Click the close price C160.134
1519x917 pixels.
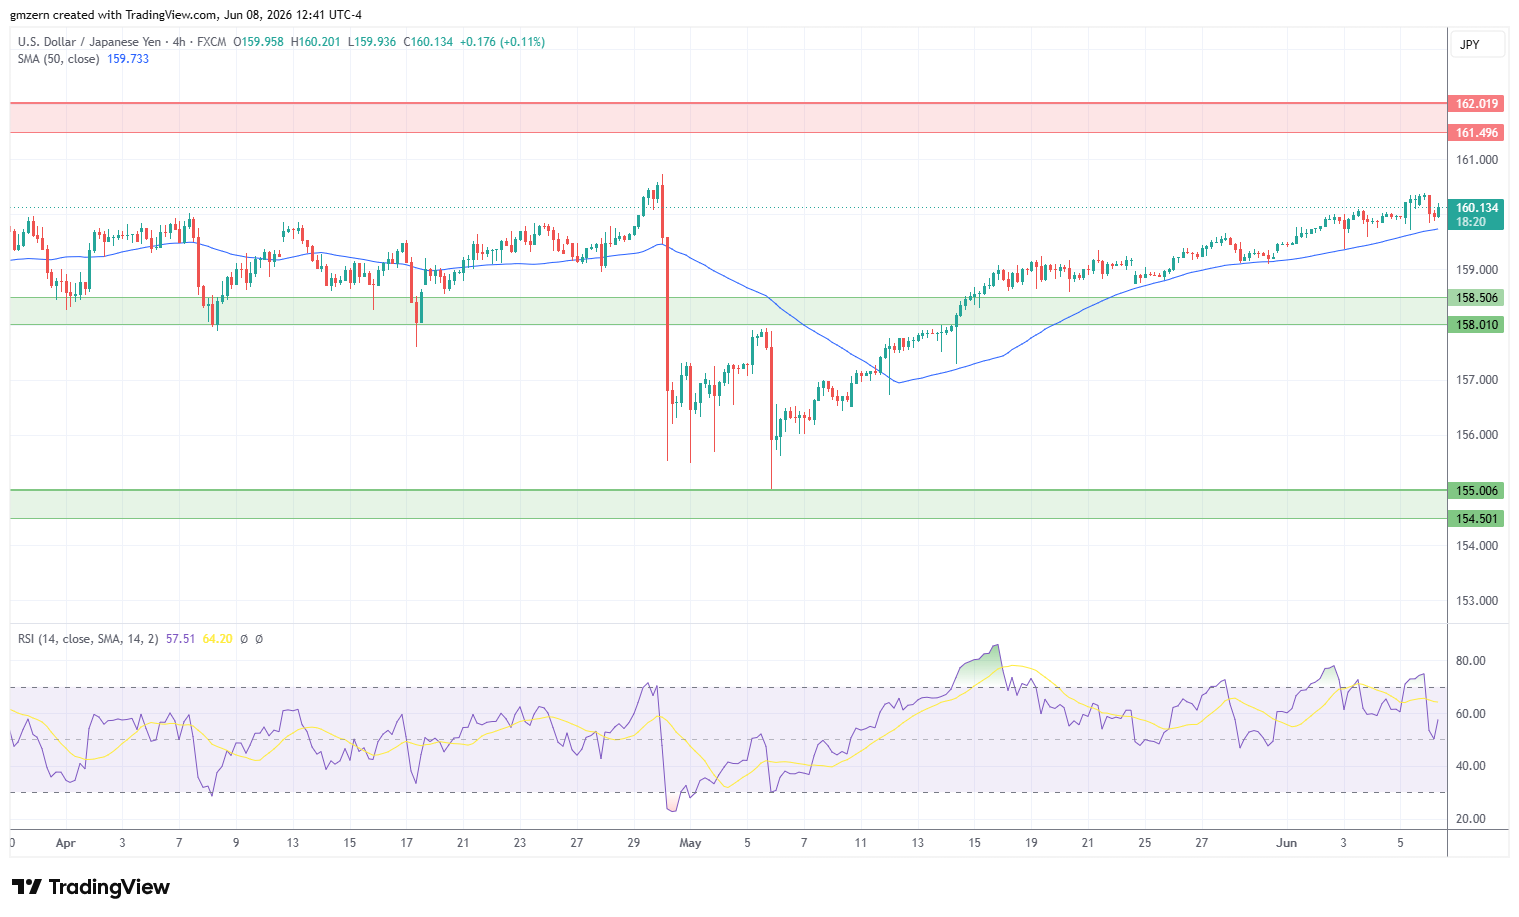[x=428, y=42]
